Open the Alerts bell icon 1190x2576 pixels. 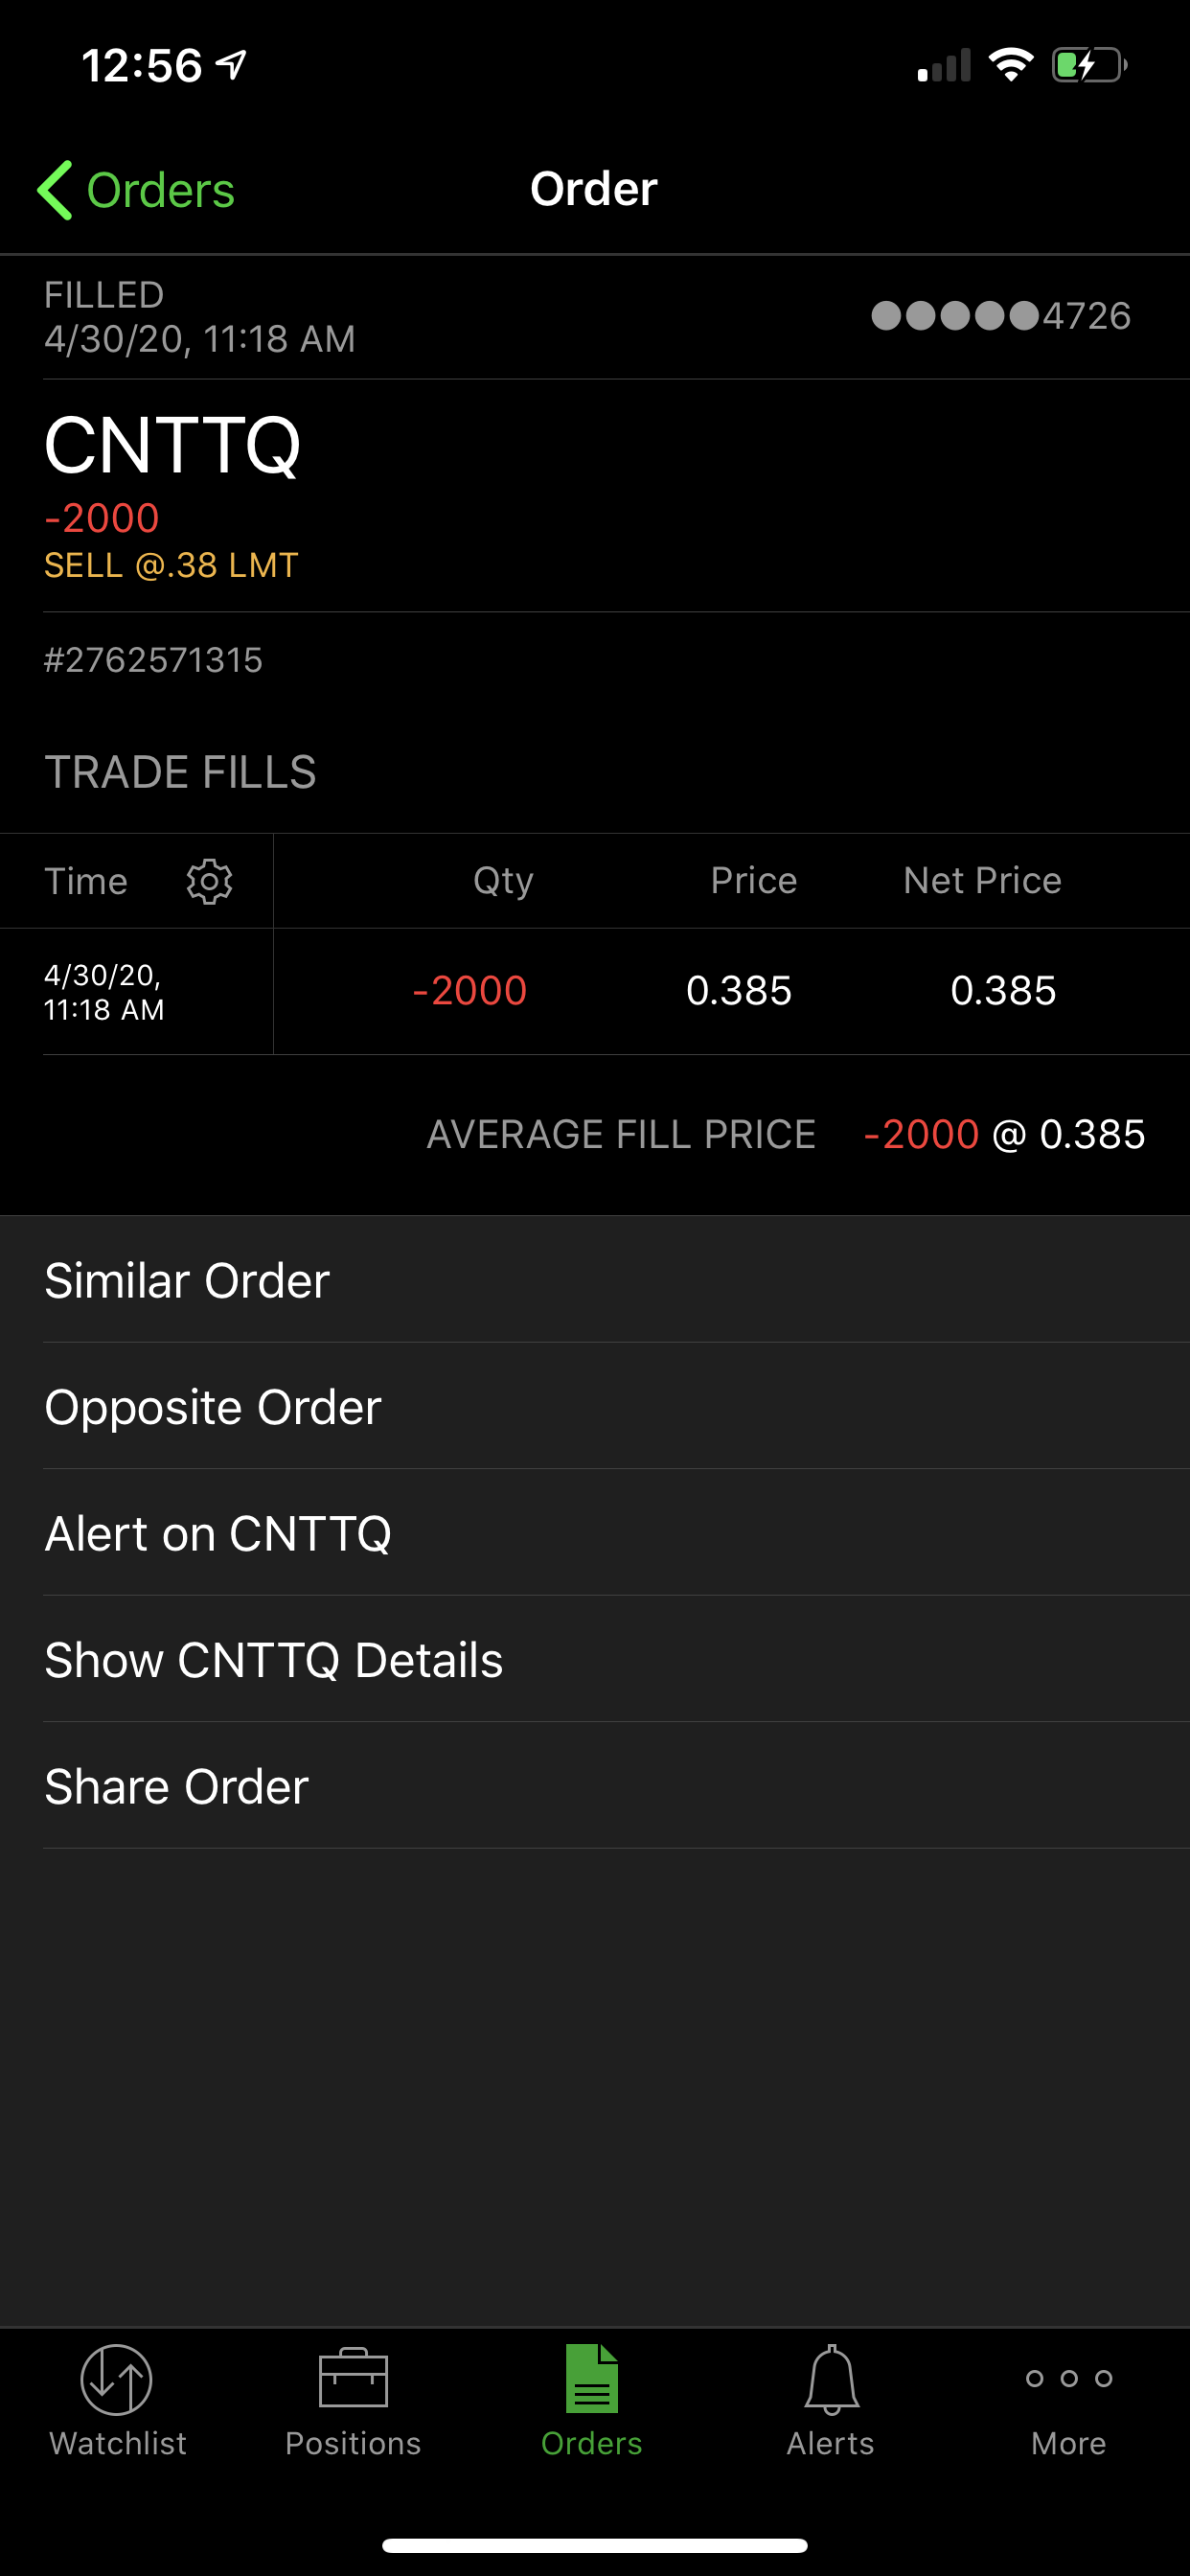tap(831, 2379)
